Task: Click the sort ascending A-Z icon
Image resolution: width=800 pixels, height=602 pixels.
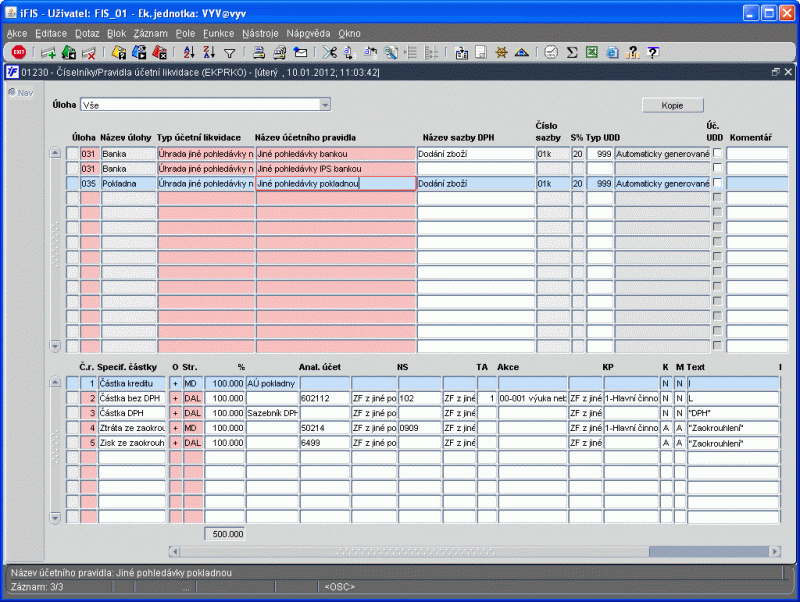Action: (188, 52)
